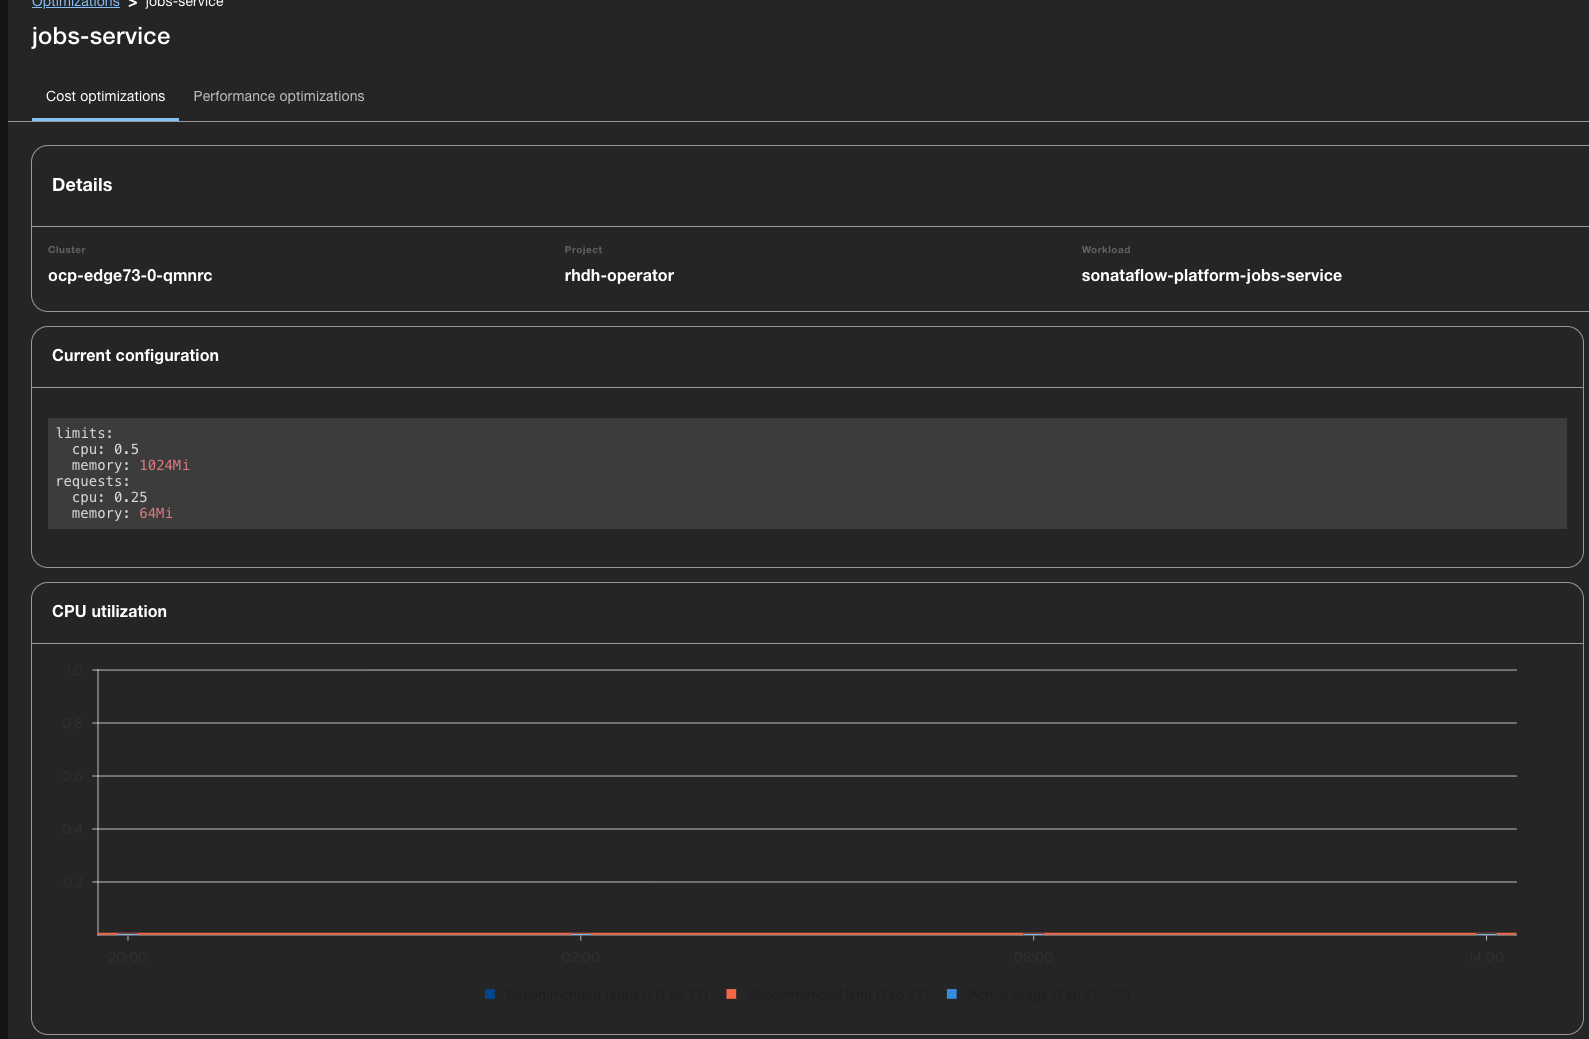Click the limits memory value 1024Mi
This screenshot has height=1039, width=1589.
(x=164, y=465)
